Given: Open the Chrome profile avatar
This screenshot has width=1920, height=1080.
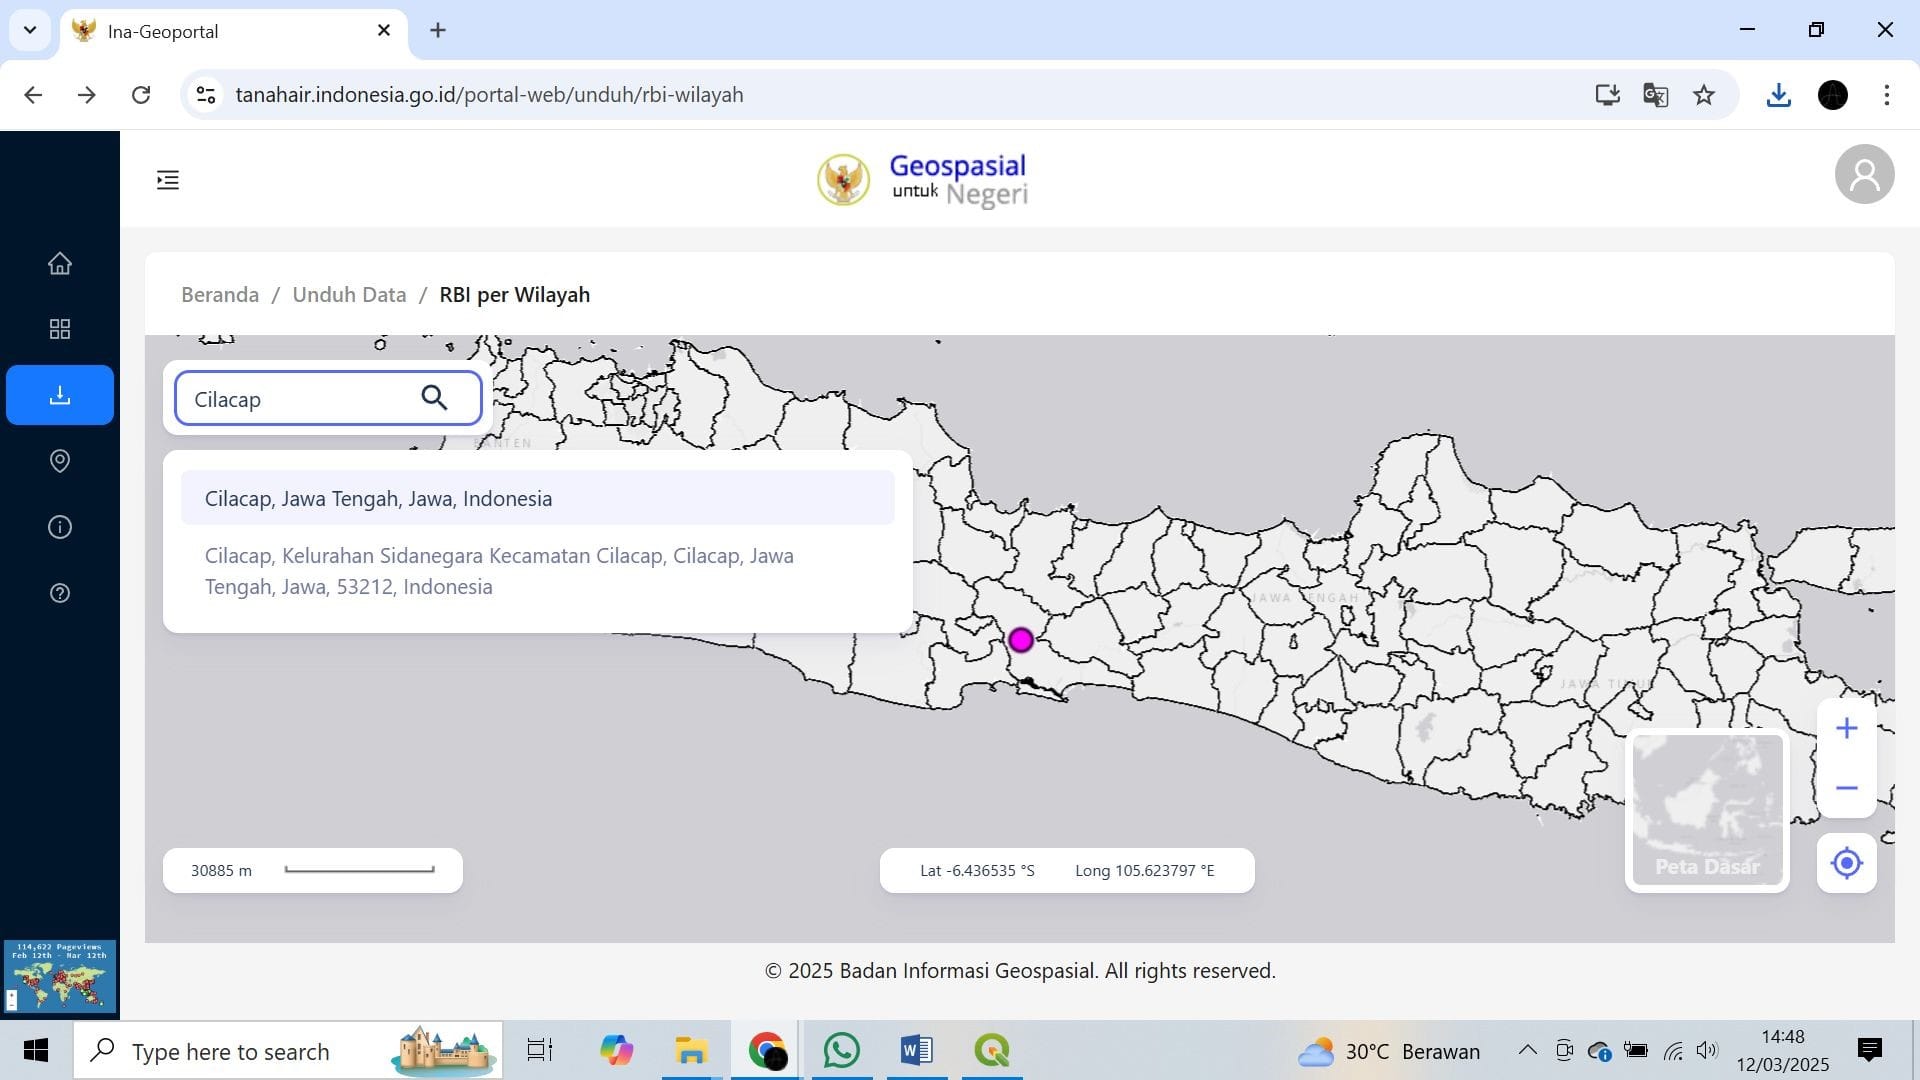Looking at the screenshot, I should point(1832,95).
